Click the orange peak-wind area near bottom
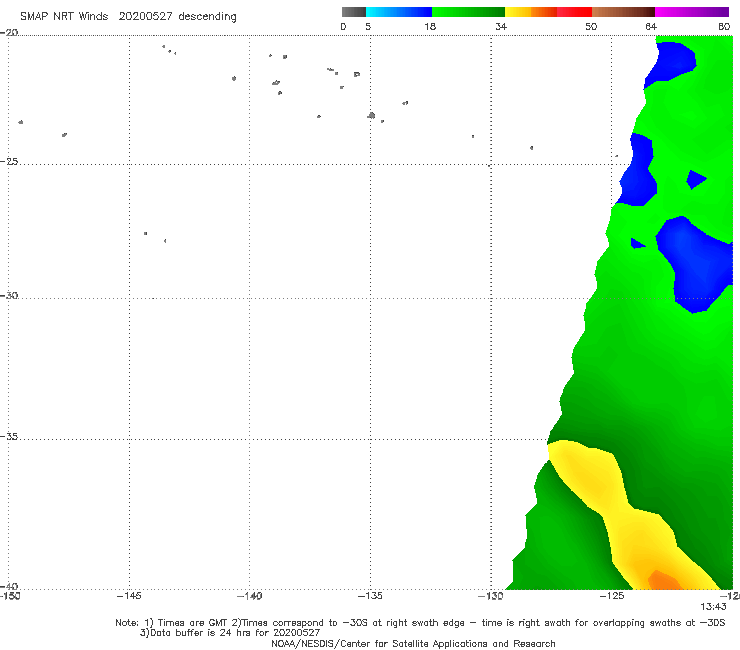This screenshot has height=650, width=740. (664, 581)
